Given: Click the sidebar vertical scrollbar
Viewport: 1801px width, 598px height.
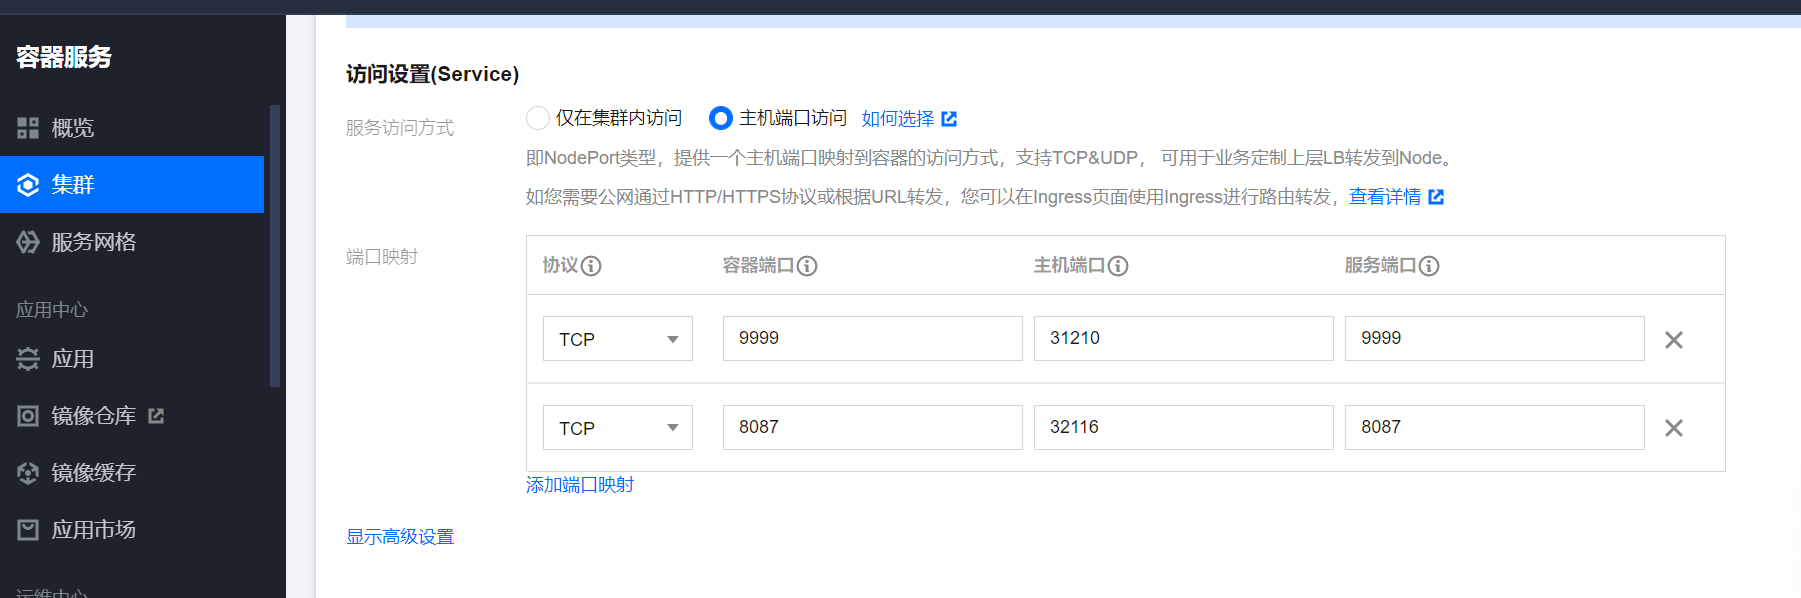Looking at the screenshot, I should tap(275, 245).
